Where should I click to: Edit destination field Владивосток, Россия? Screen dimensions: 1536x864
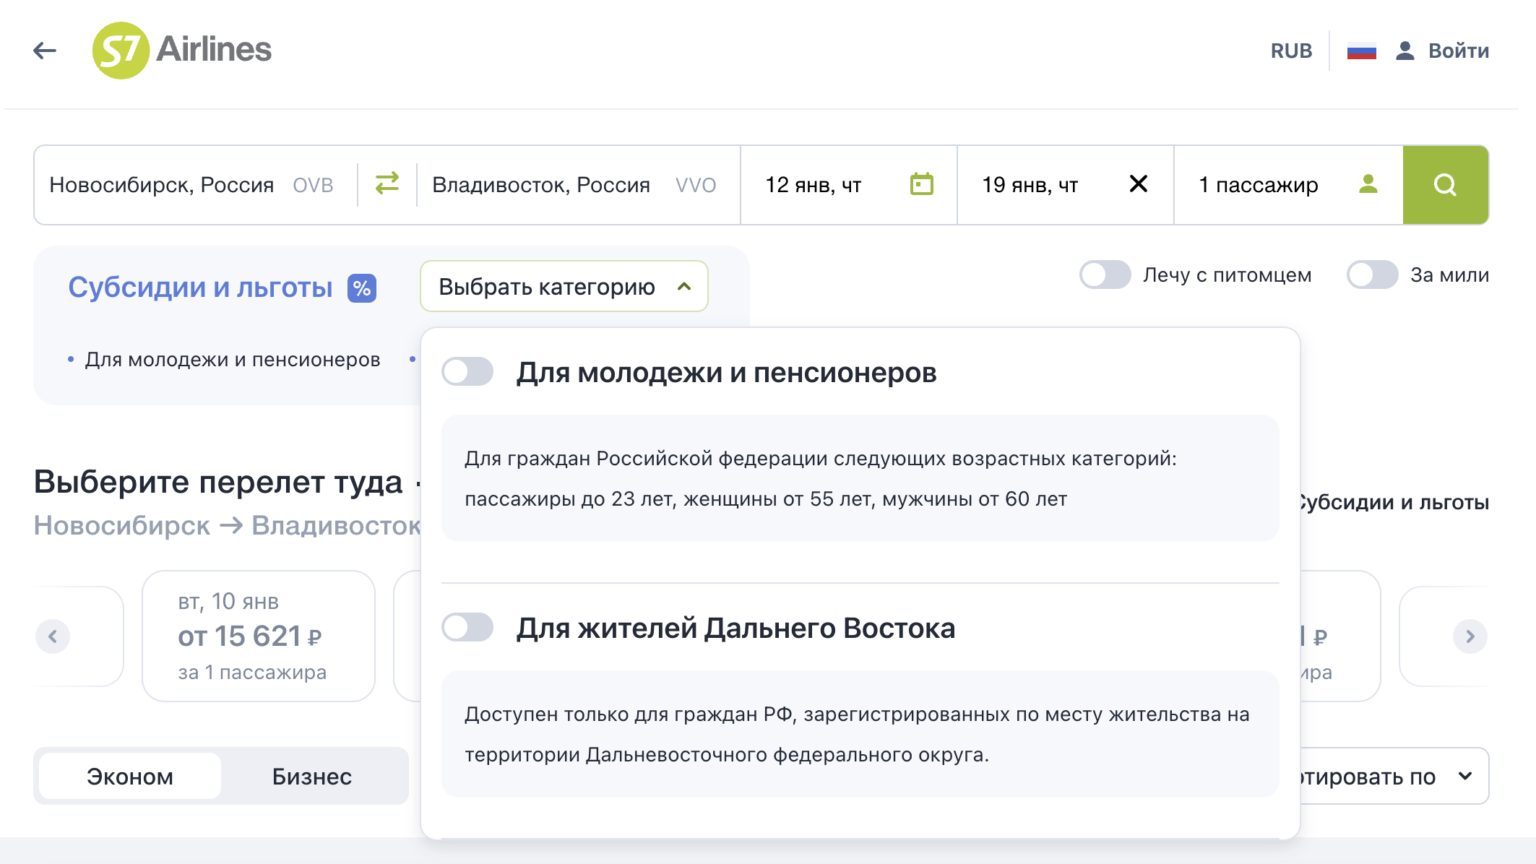[x=578, y=185]
